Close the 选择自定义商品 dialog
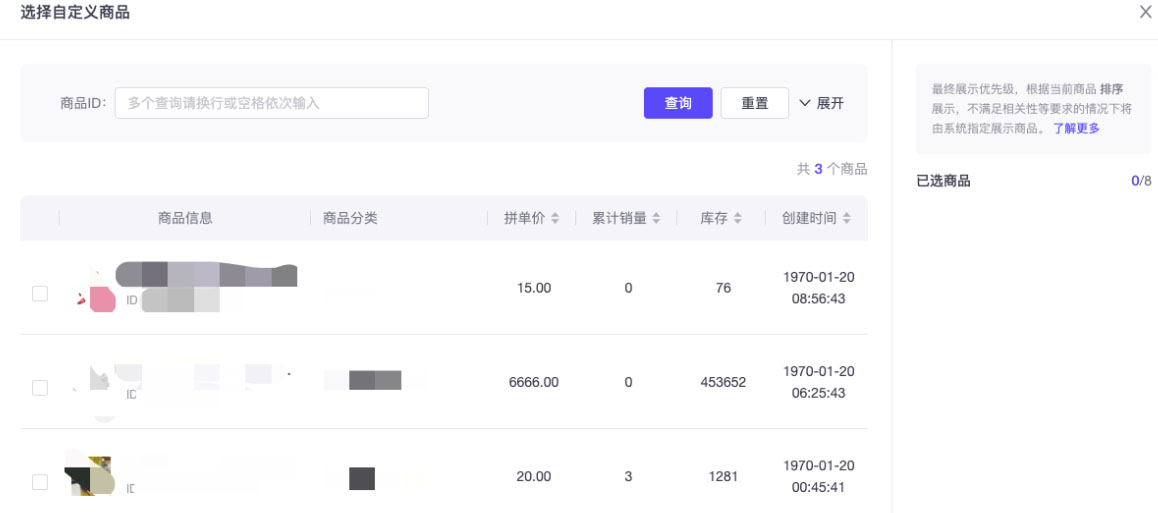The width and height of the screenshot is (1158, 513). [1145, 12]
